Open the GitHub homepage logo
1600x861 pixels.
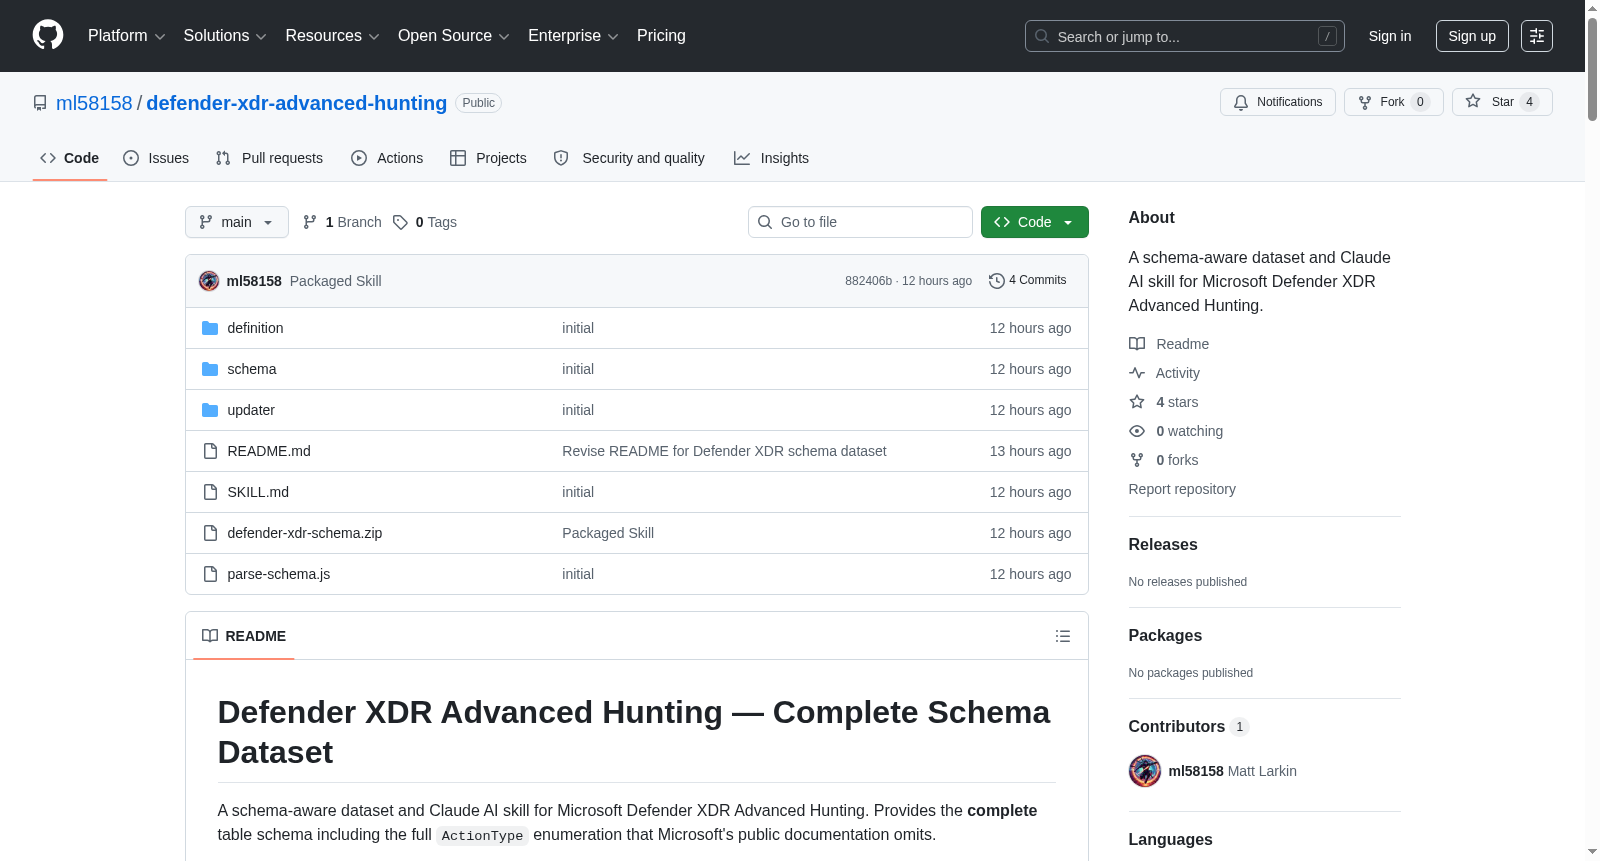point(48,35)
